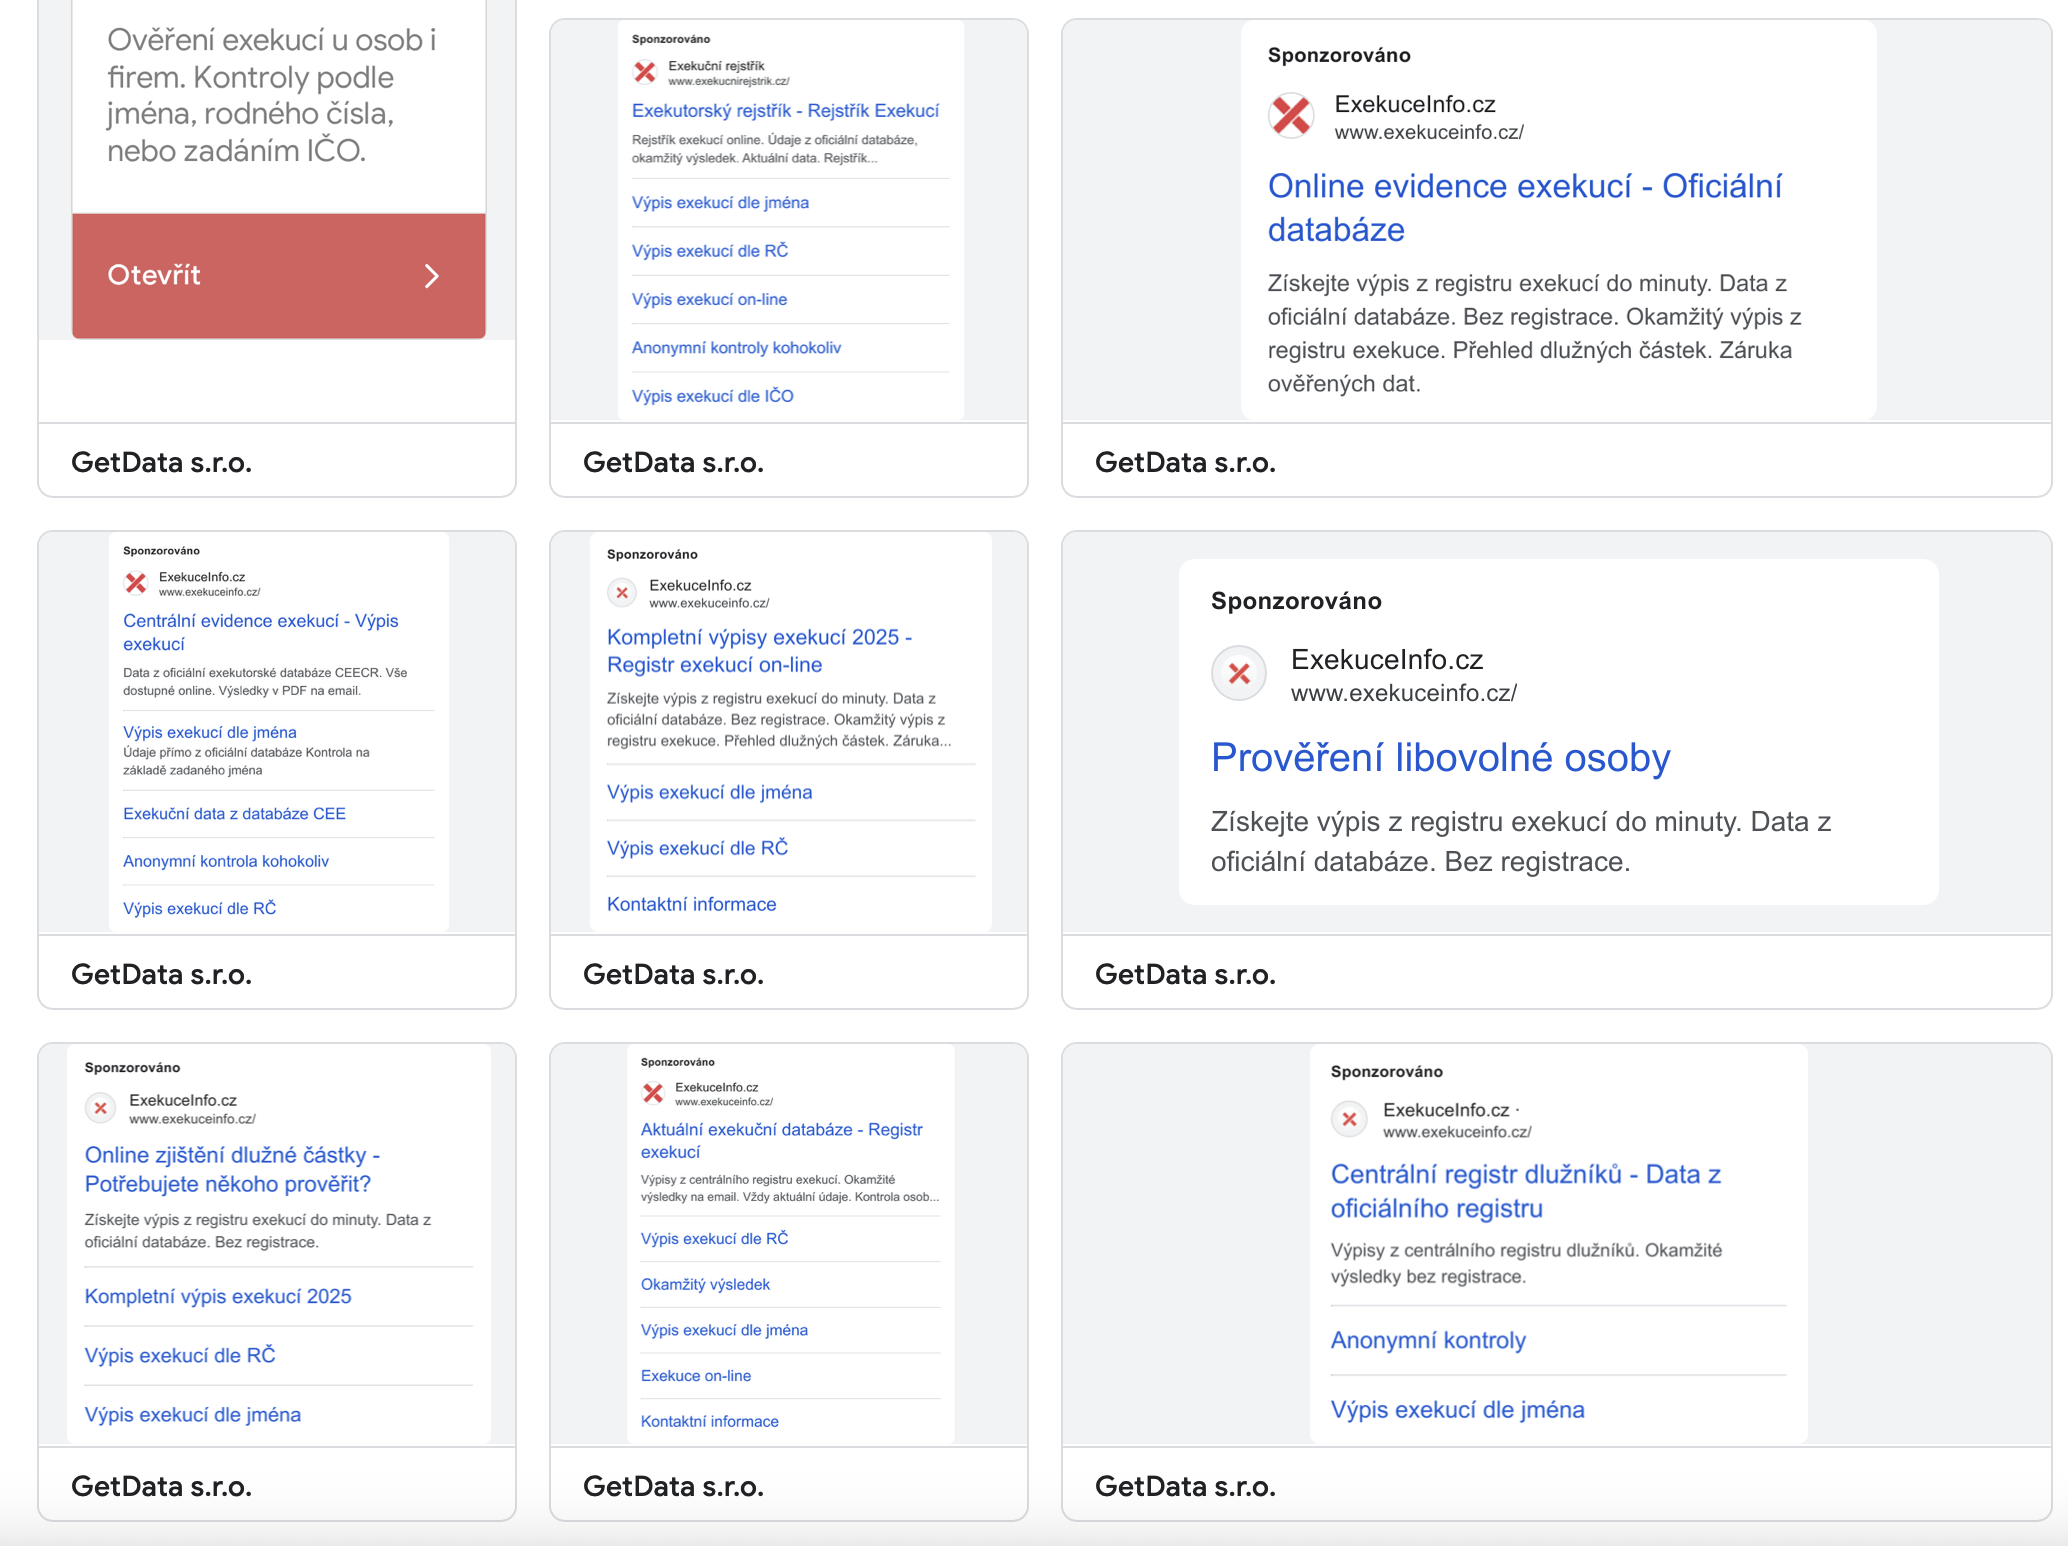2068x1546 pixels.
Task: Click the red X icon in Centrální evidence exekucí ad
Action: 136,583
